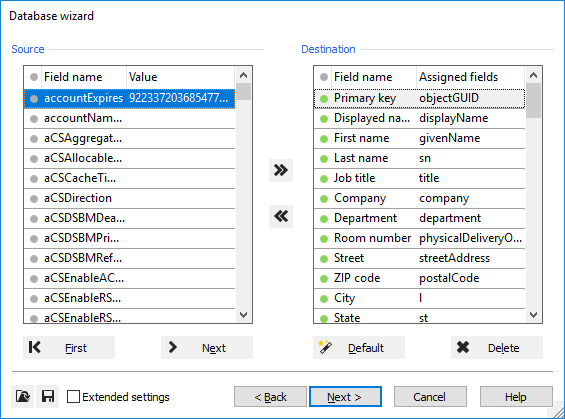Jump to First record button

pos(69,348)
